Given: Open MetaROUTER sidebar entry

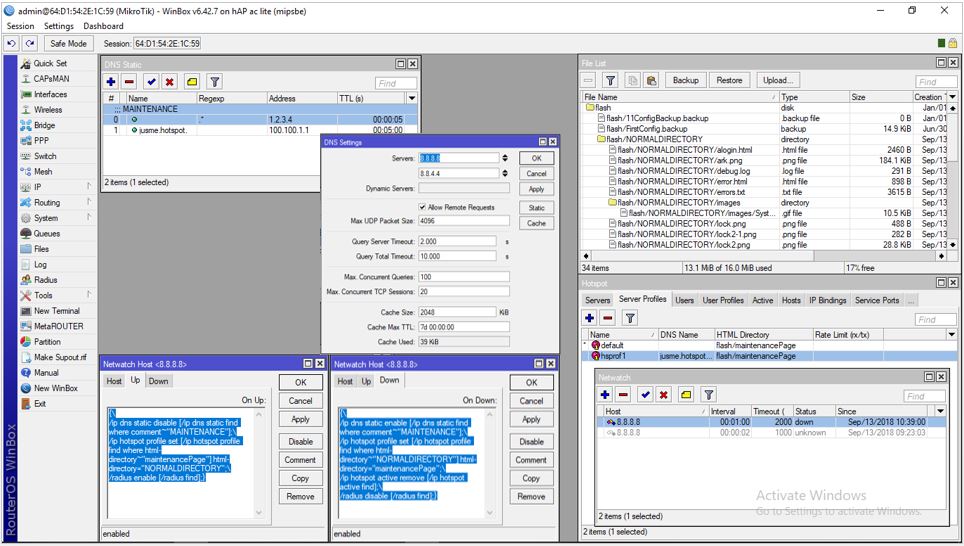Looking at the screenshot, I should coord(58,326).
